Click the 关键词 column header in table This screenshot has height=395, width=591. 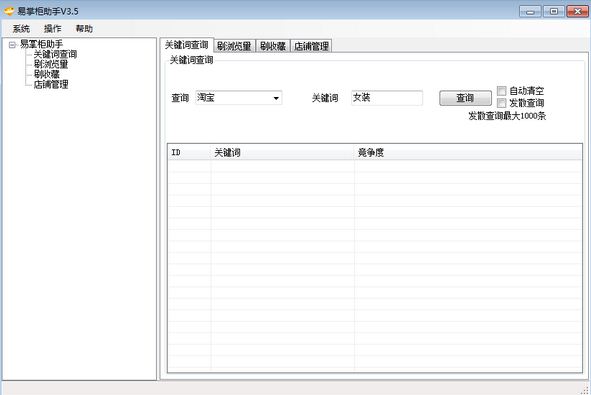click(282, 153)
